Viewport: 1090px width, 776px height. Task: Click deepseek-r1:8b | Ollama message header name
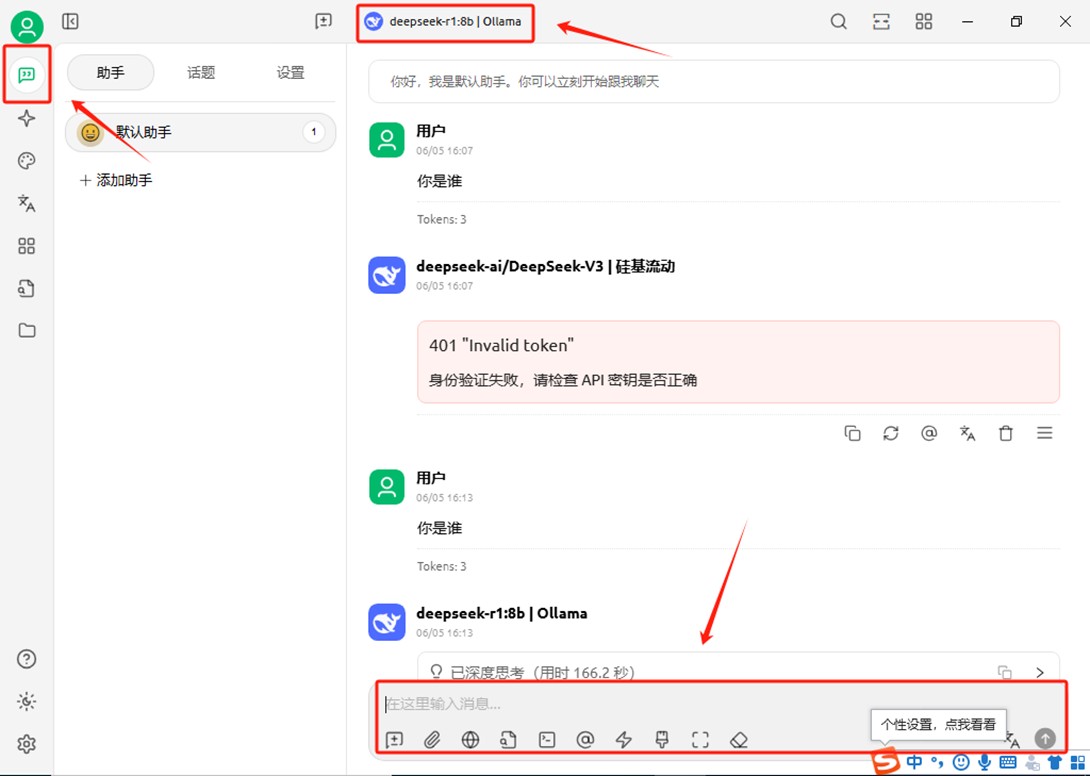pyautogui.click(x=502, y=613)
